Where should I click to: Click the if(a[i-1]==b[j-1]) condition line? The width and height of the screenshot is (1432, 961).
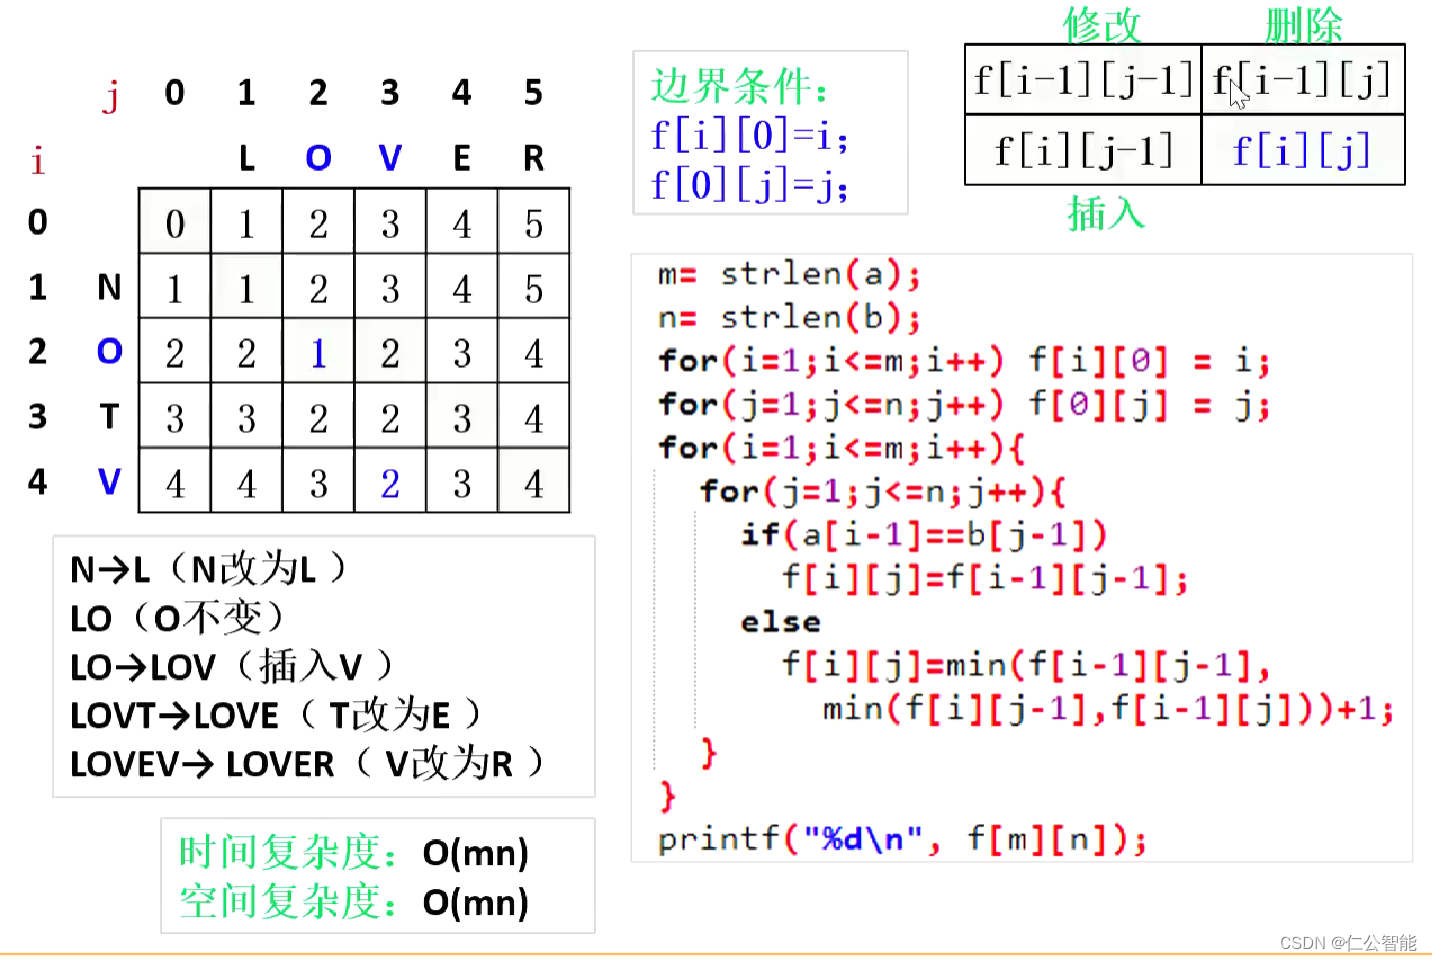coord(924,534)
